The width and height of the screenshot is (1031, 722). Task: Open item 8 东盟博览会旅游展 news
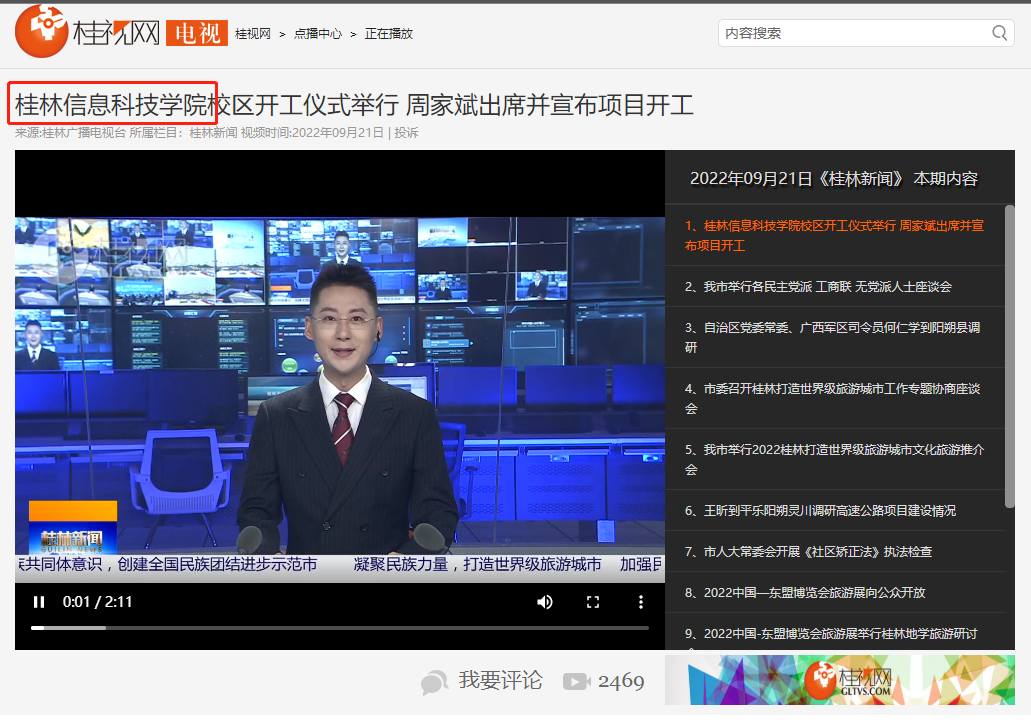[x=814, y=592]
